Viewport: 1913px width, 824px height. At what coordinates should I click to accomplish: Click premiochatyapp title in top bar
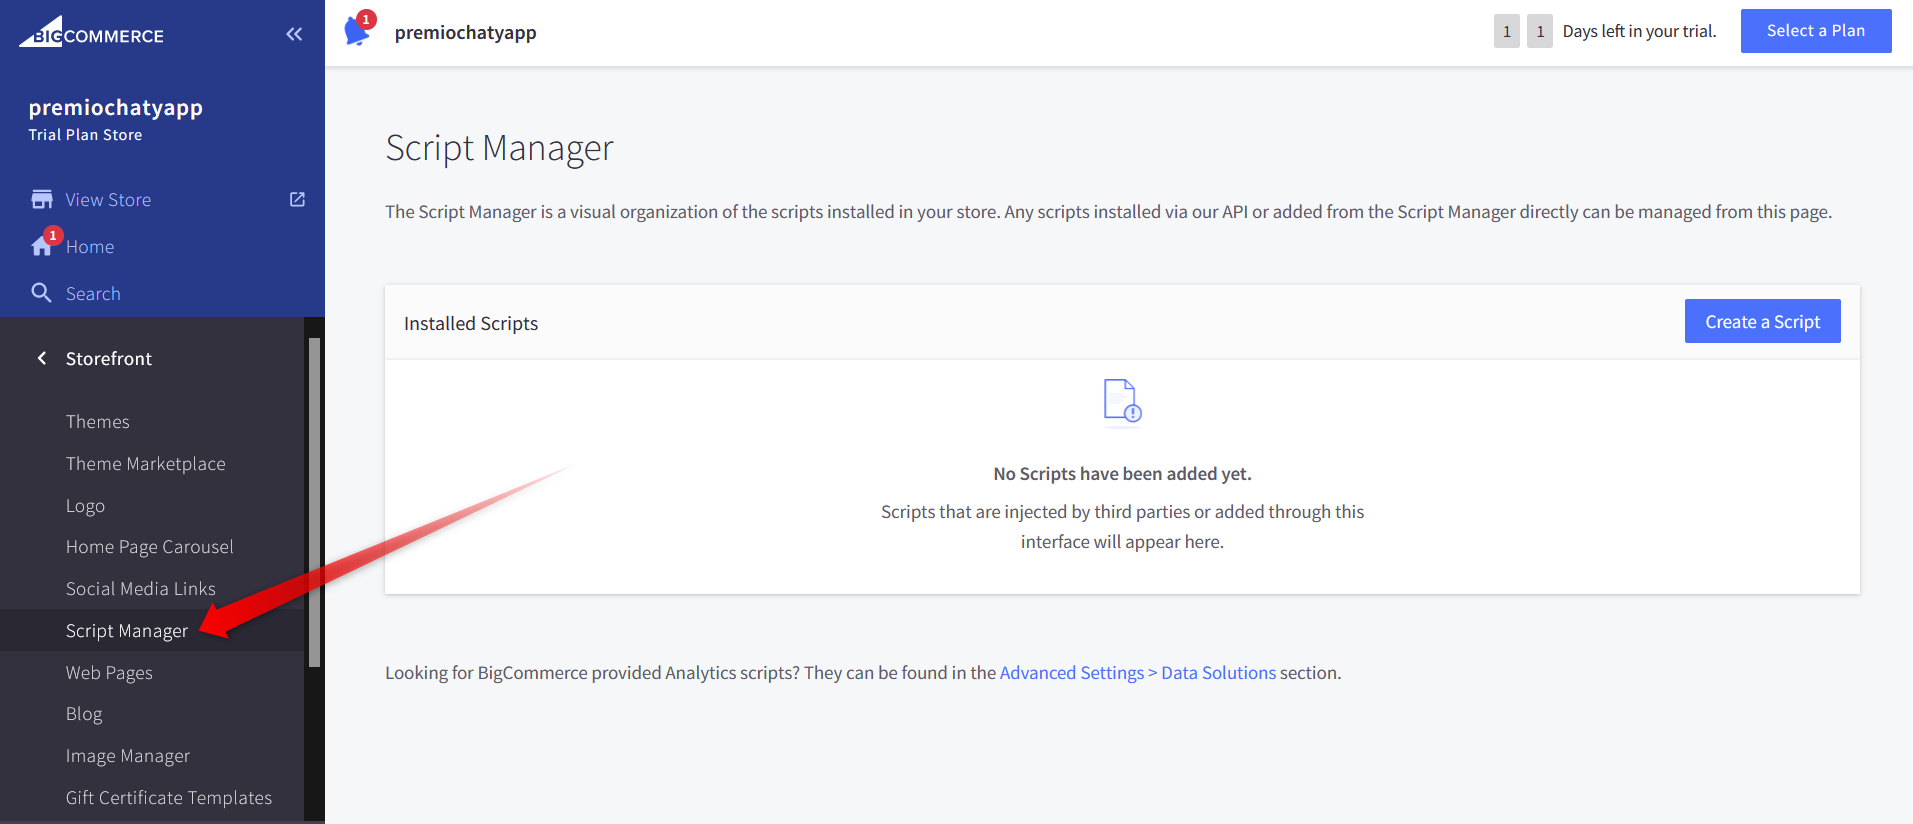(466, 32)
